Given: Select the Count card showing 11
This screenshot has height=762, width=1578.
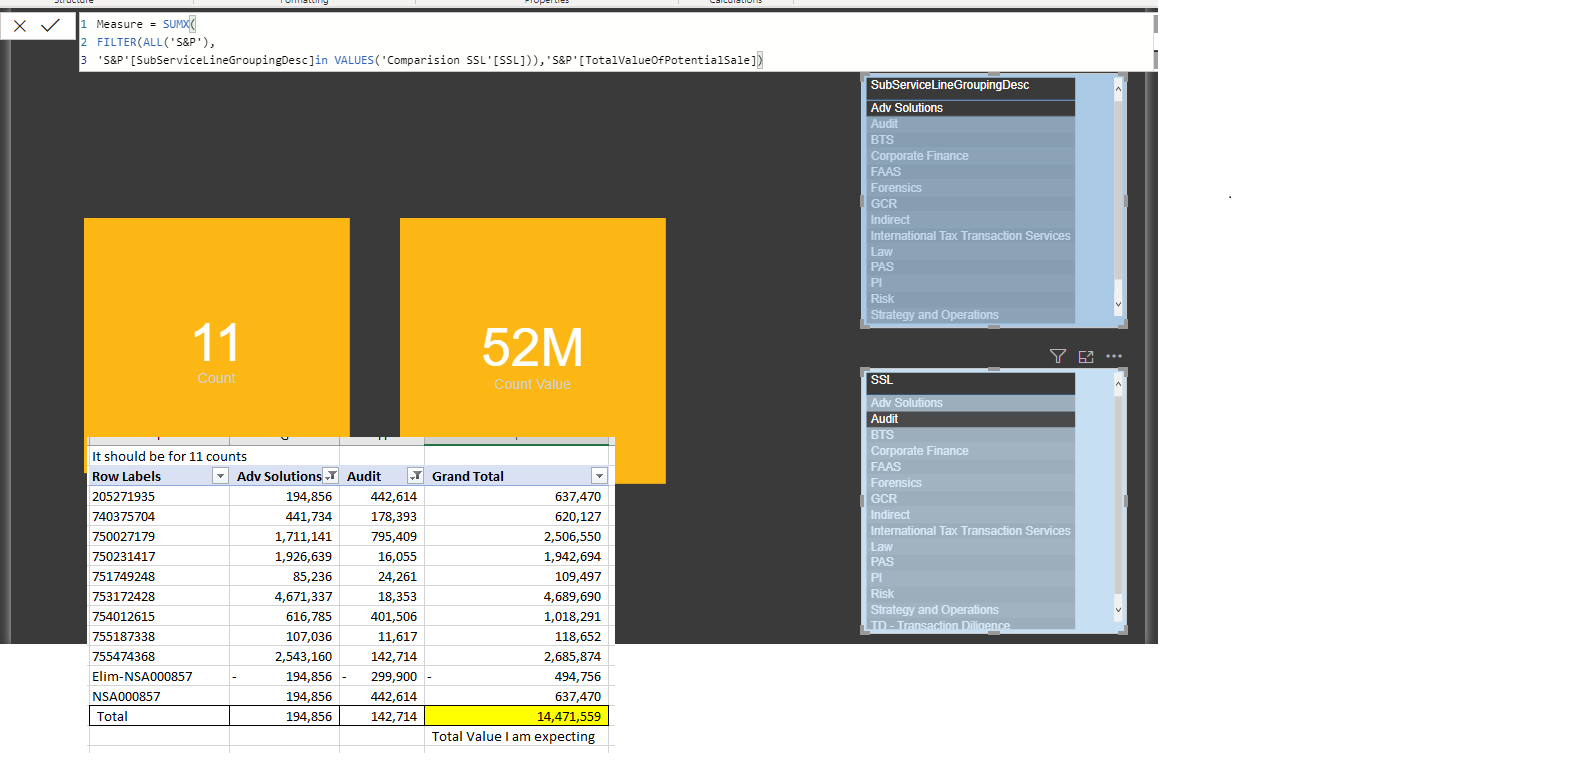Looking at the screenshot, I should point(217,327).
